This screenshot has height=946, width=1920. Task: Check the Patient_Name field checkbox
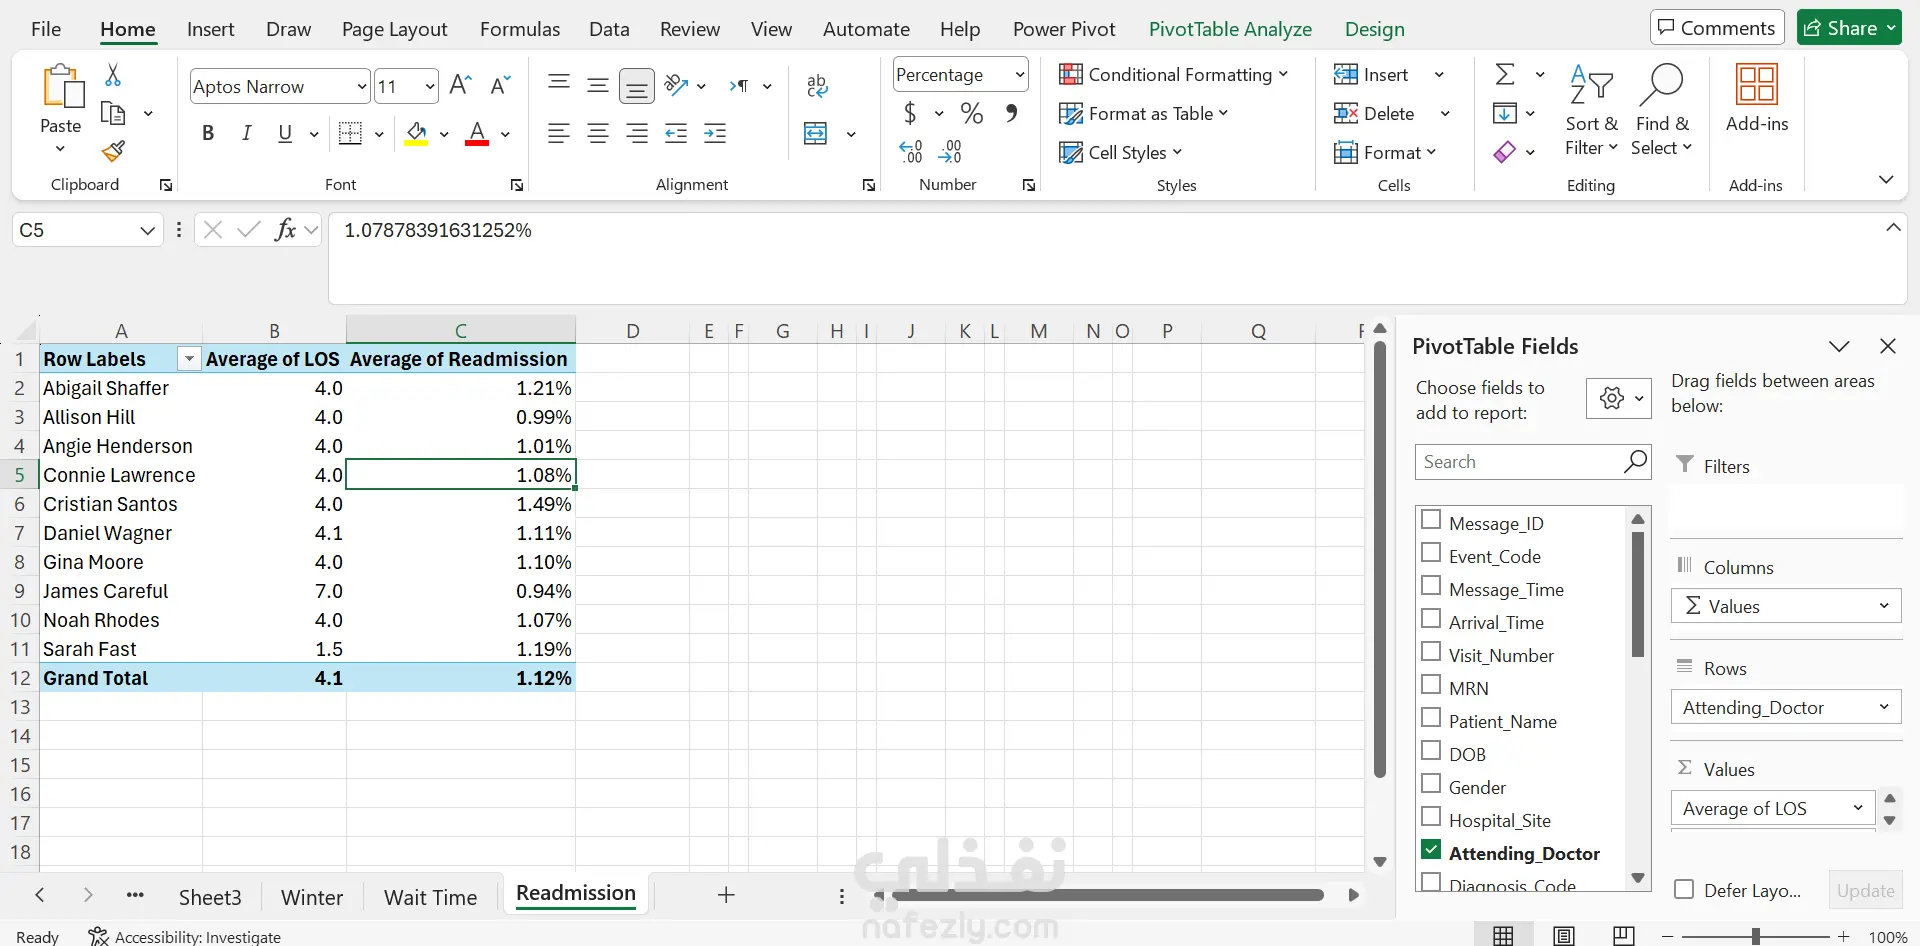point(1431,718)
